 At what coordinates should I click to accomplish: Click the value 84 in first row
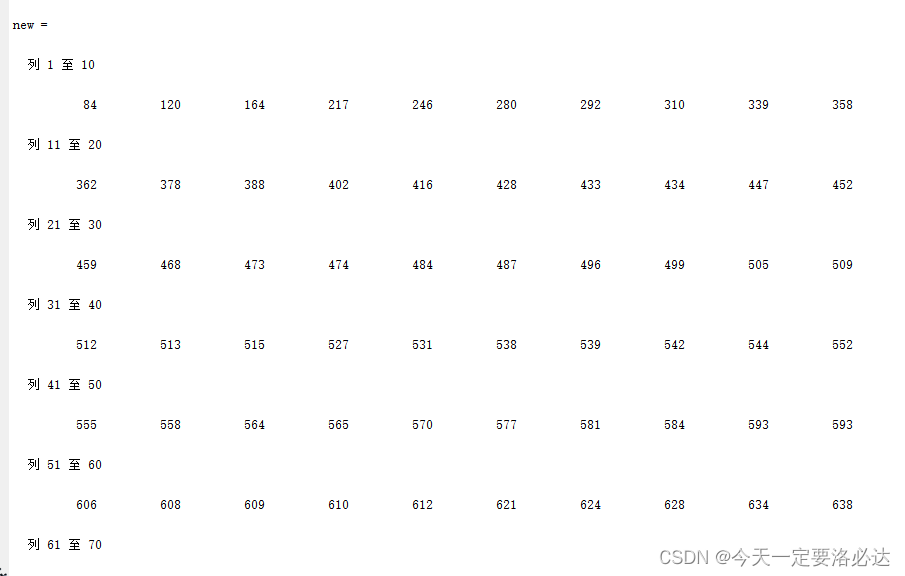90,105
